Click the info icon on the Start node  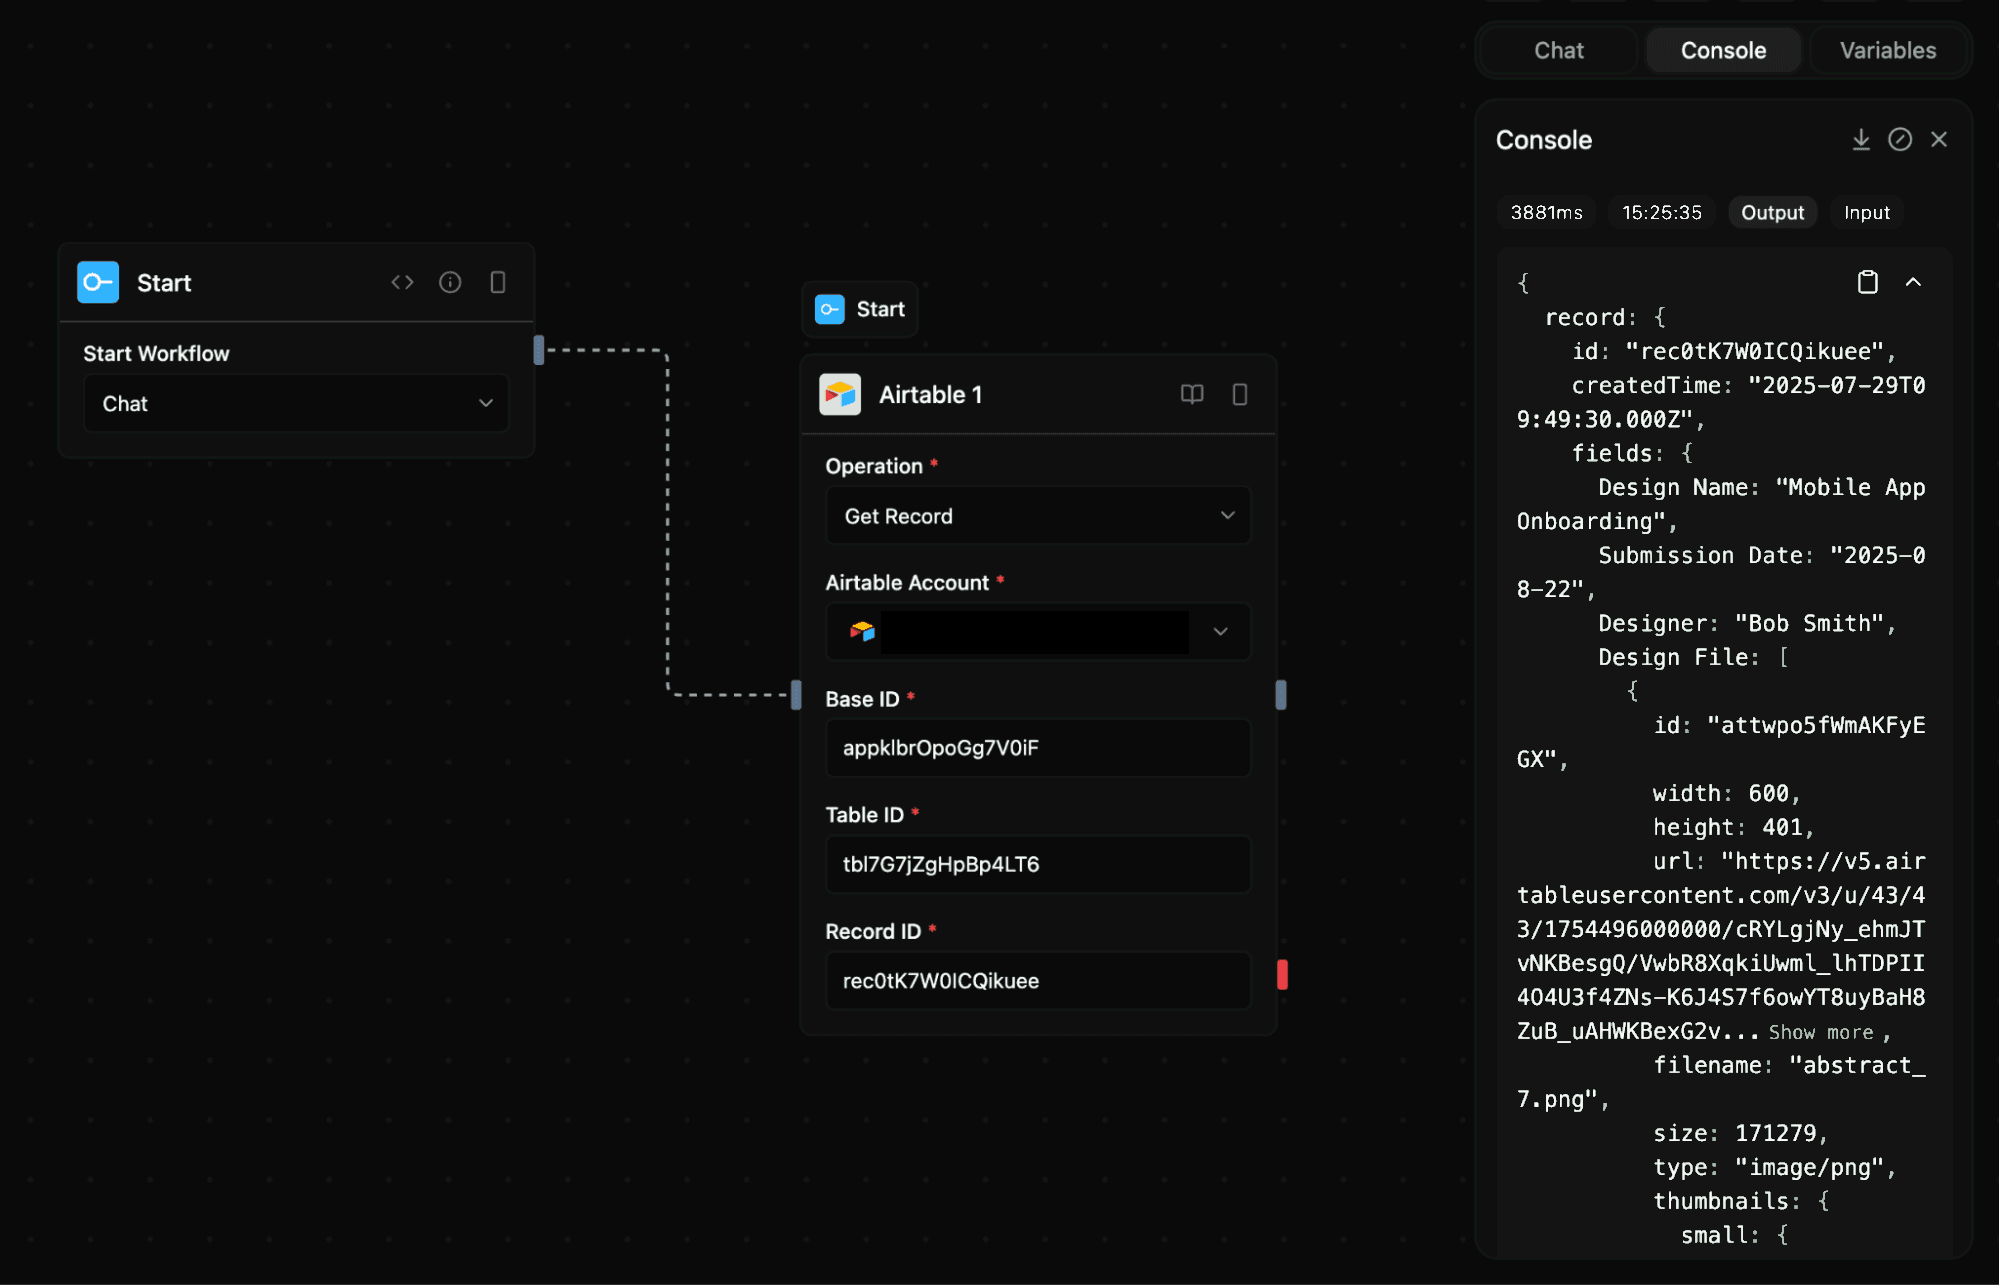[450, 282]
